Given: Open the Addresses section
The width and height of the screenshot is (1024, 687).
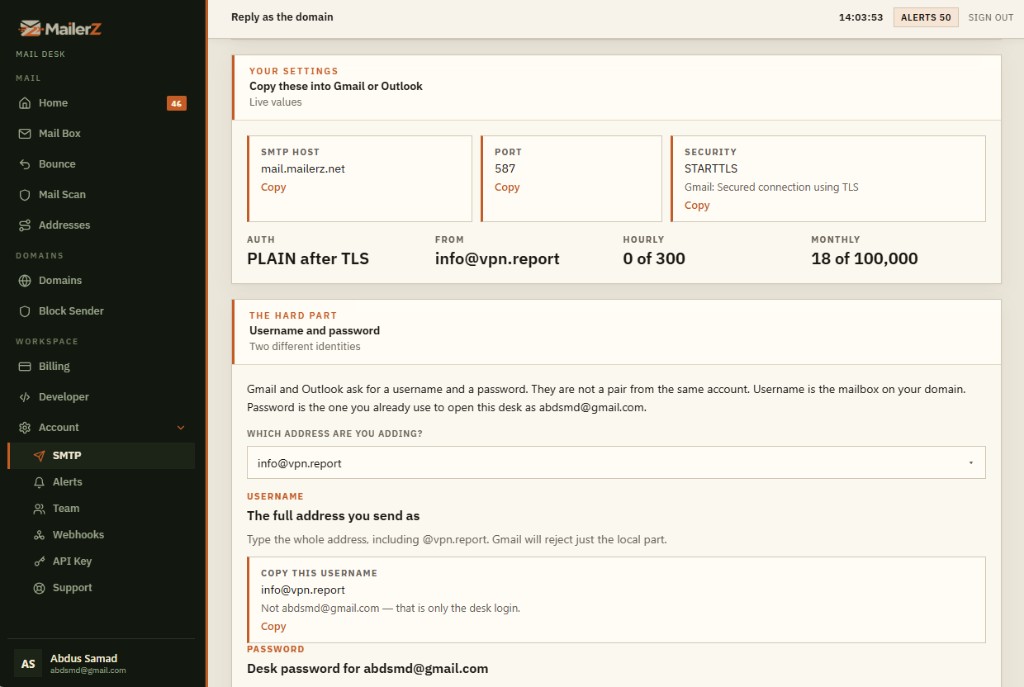Looking at the screenshot, I should tap(101, 225).
